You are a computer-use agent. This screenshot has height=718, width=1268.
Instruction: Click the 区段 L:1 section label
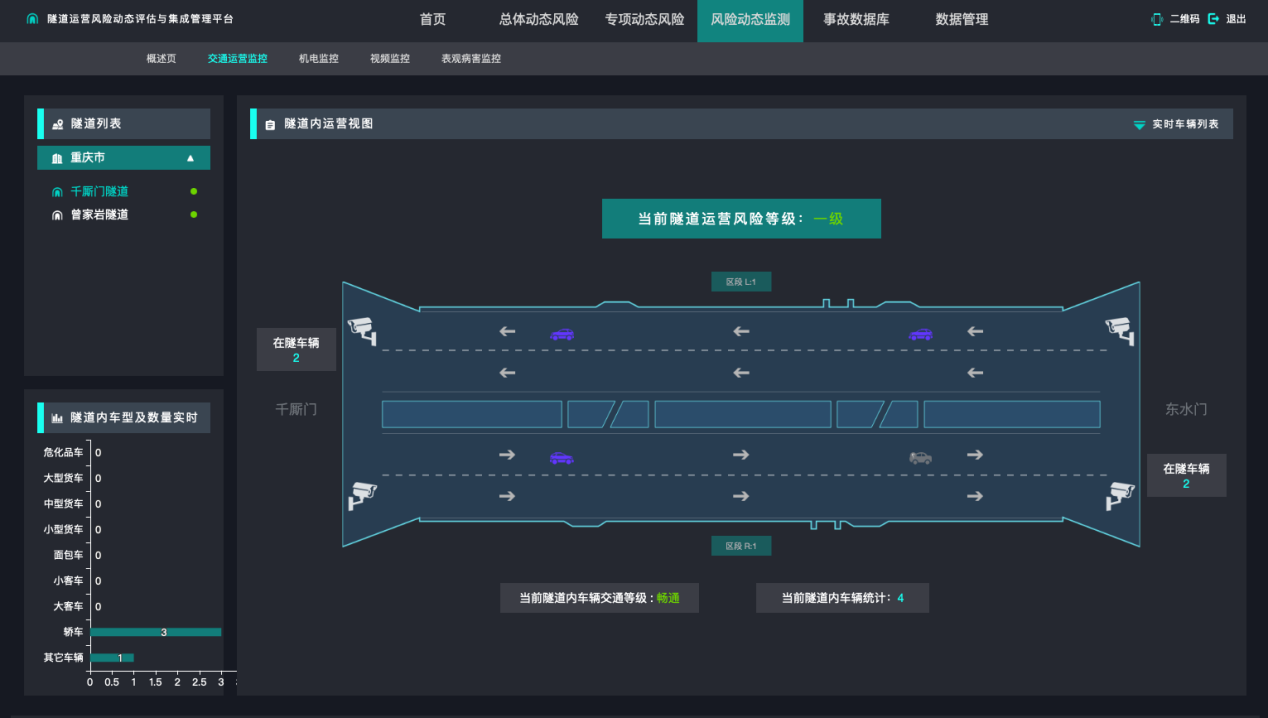tap(741, 282)
